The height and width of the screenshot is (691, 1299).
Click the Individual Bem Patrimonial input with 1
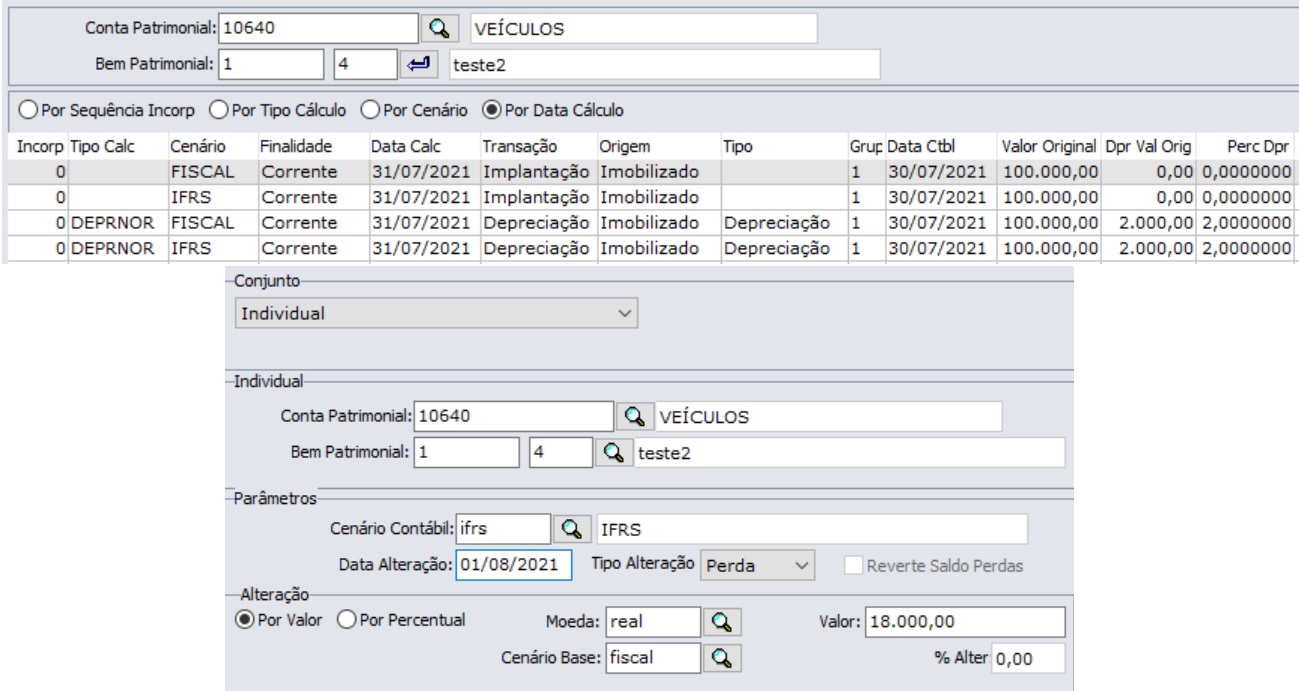click(x=467, y=453)
